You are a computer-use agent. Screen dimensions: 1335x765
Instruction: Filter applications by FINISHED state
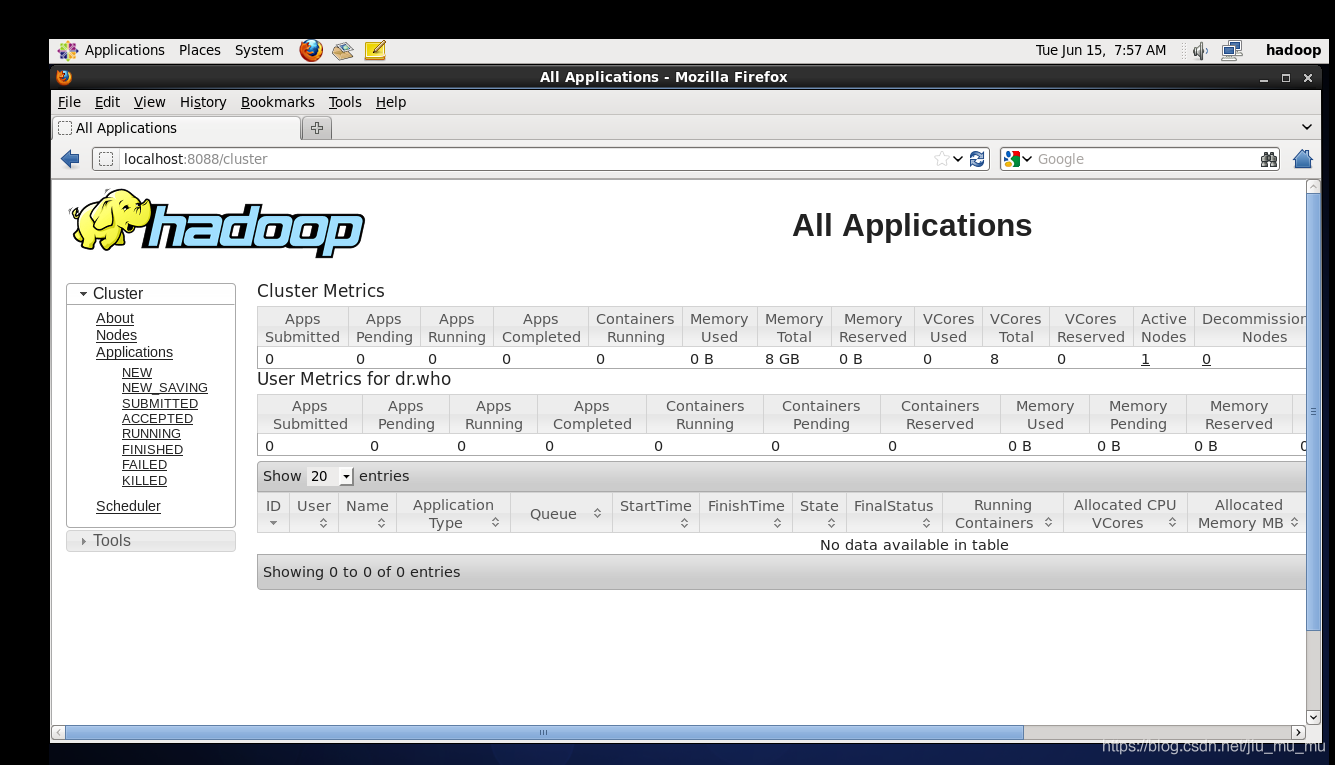click(152, 450)
